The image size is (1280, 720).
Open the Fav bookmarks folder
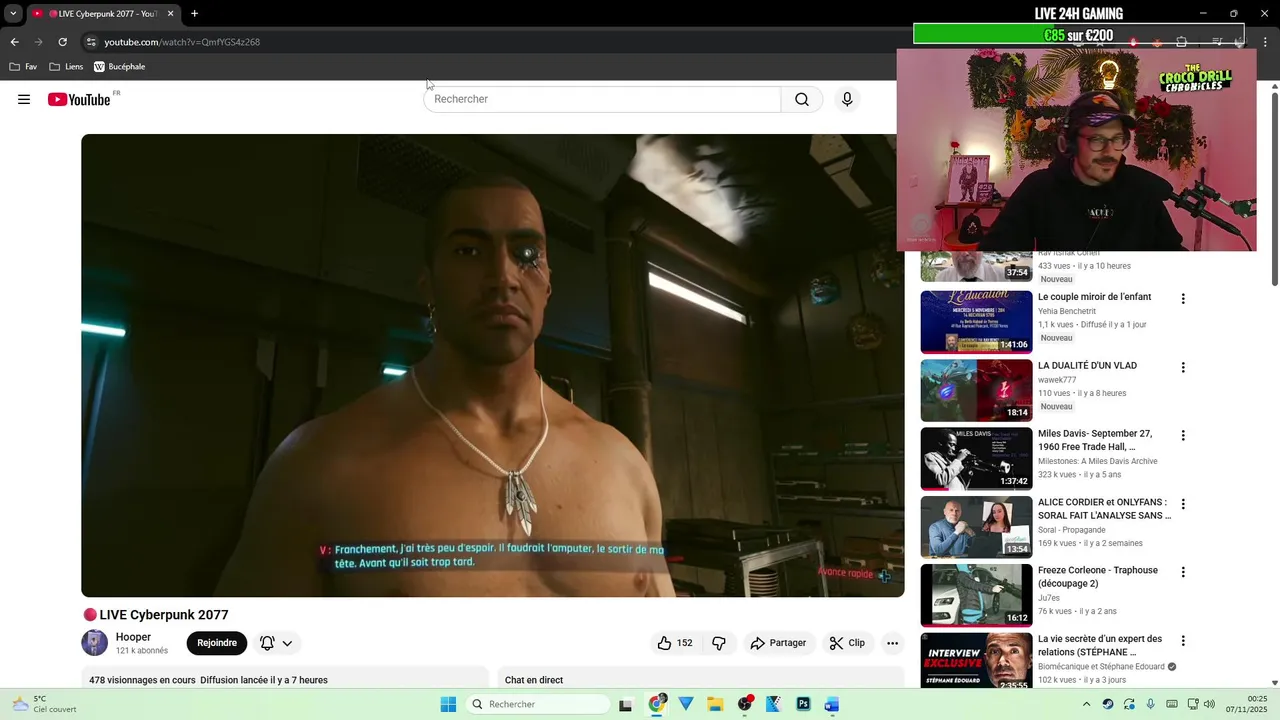click(23, 67)
